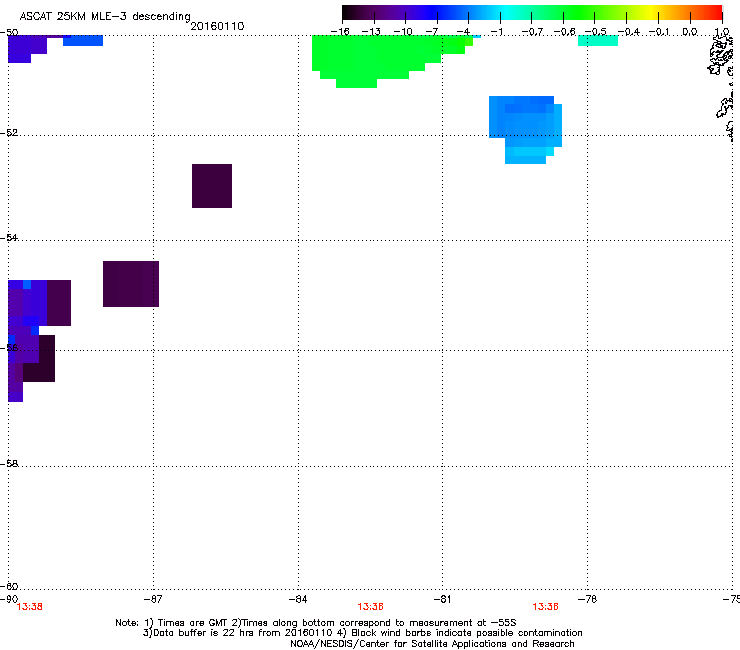The height and width of the screenshot is (650, 740).
Task: Click the -0.4 color scale label
Action: (629, 32)
